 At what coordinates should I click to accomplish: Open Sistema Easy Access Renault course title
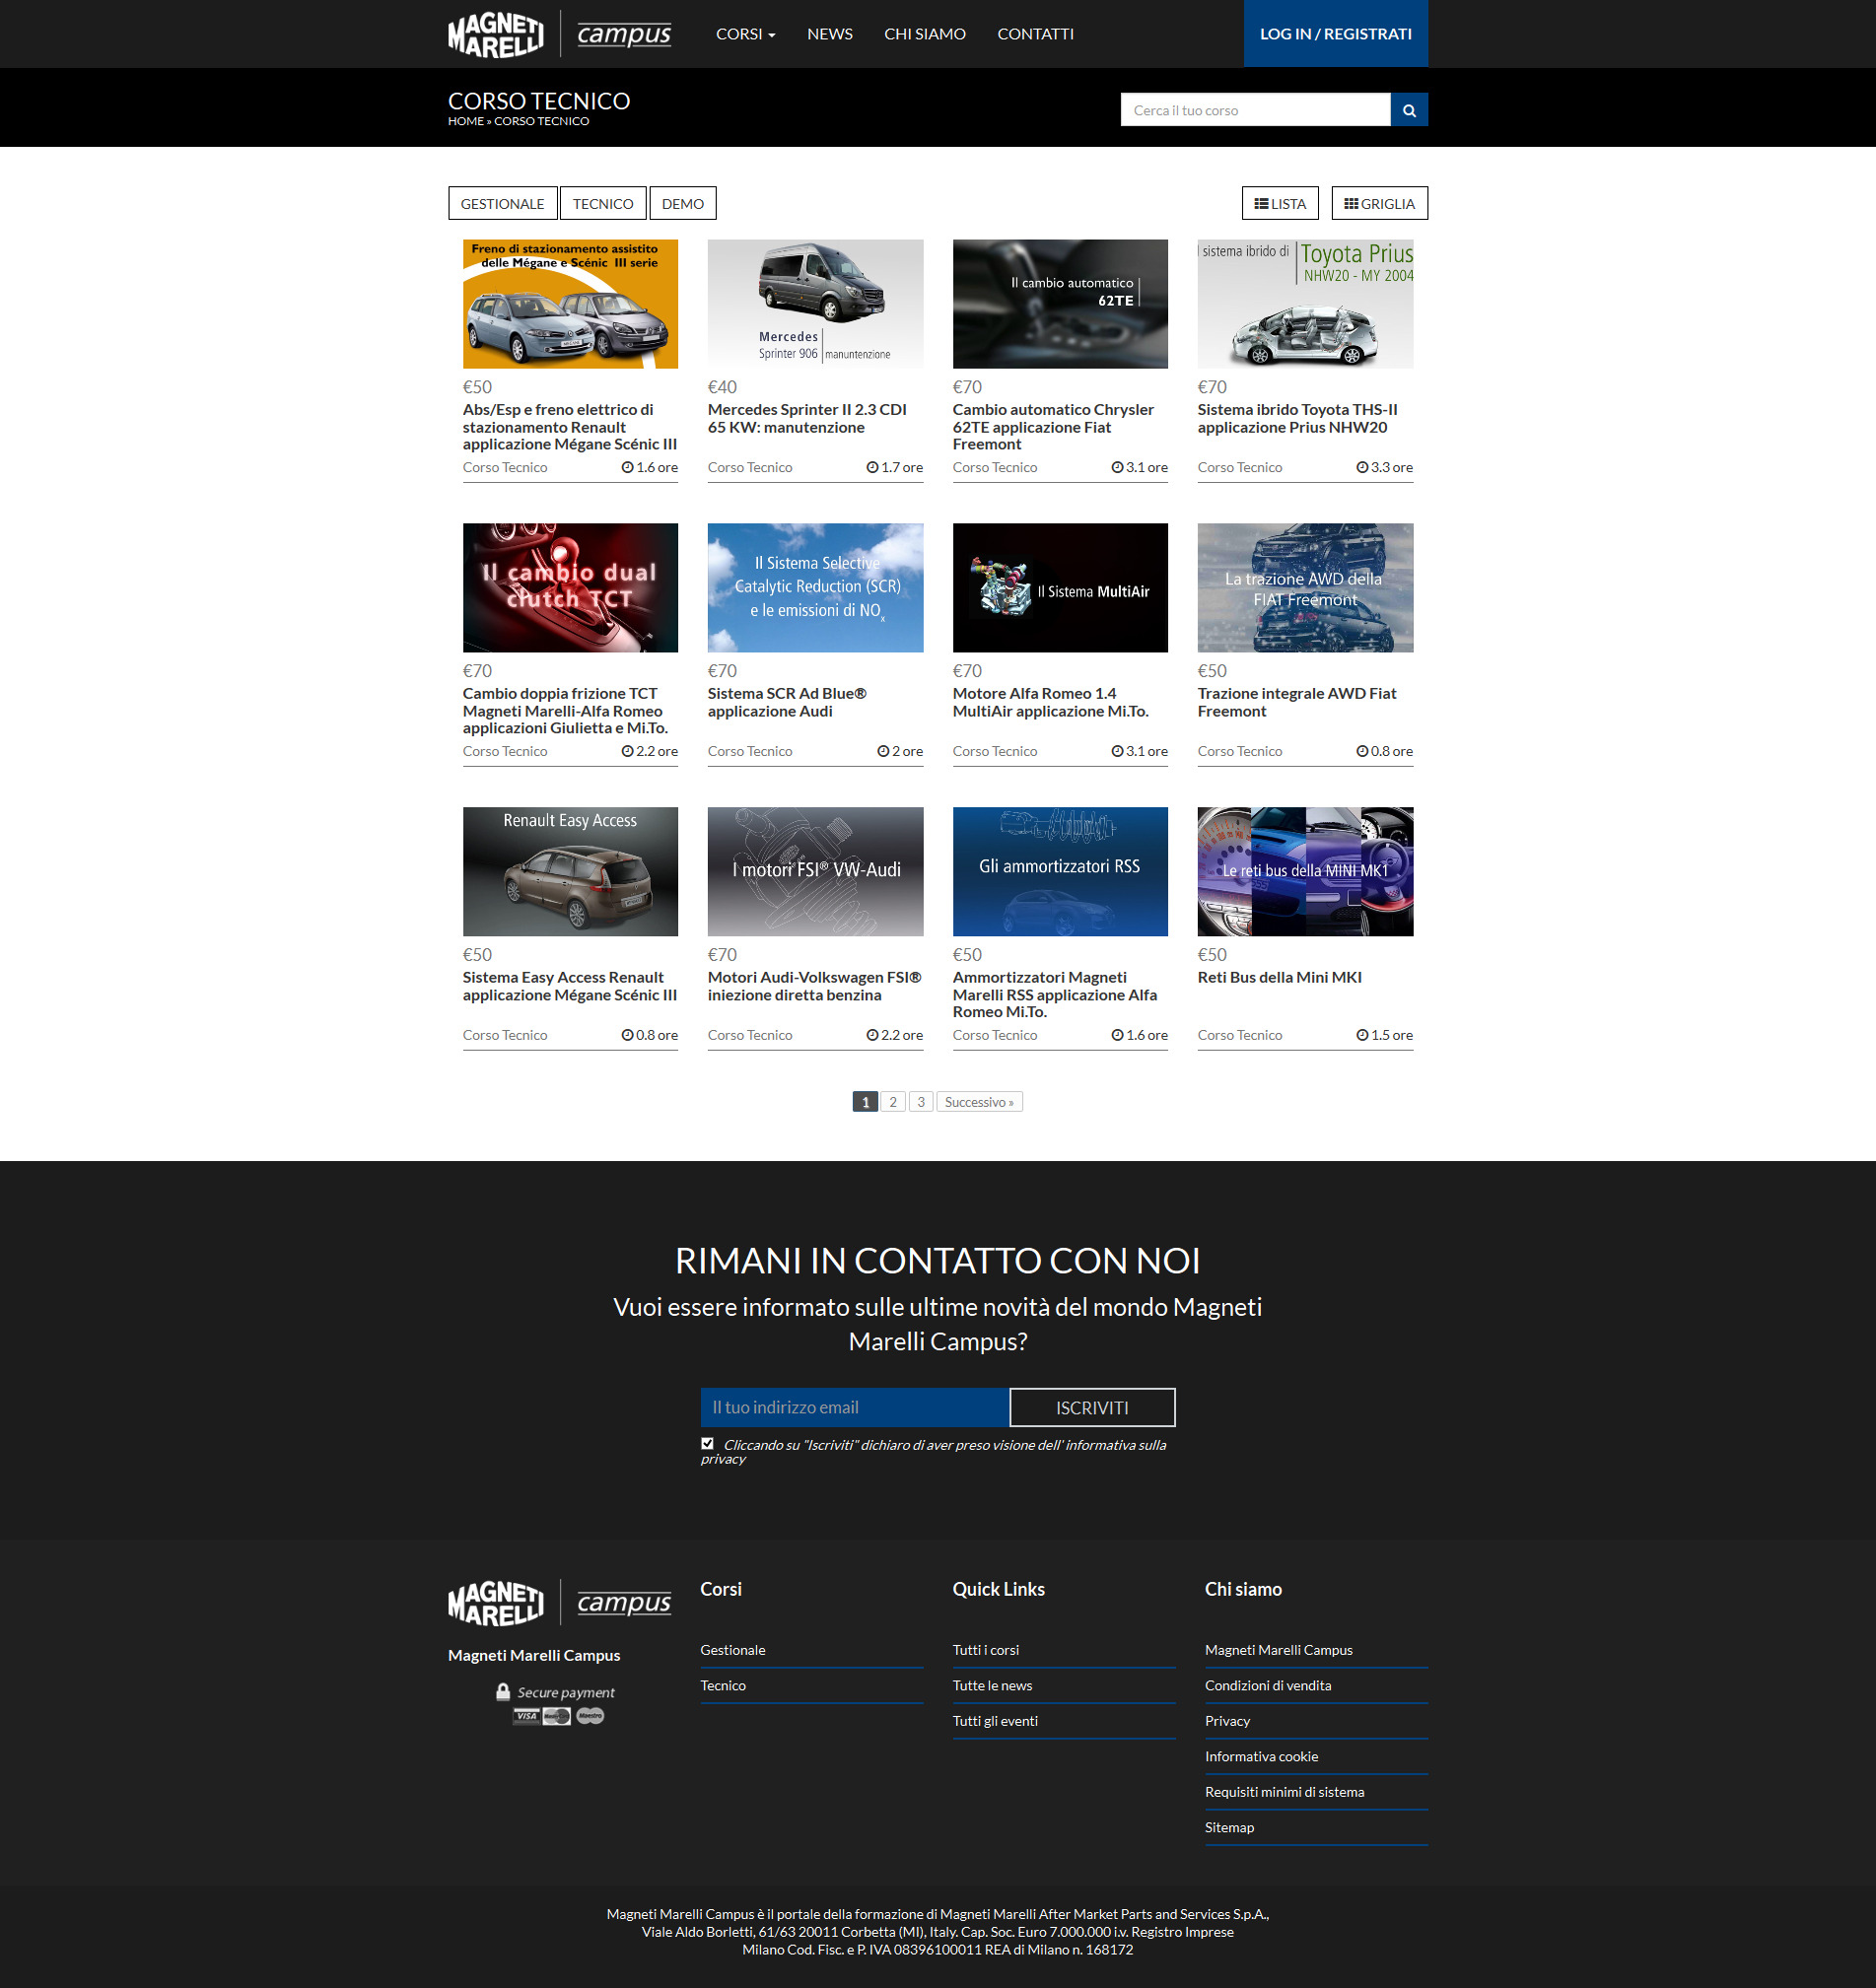click(570, 986)
